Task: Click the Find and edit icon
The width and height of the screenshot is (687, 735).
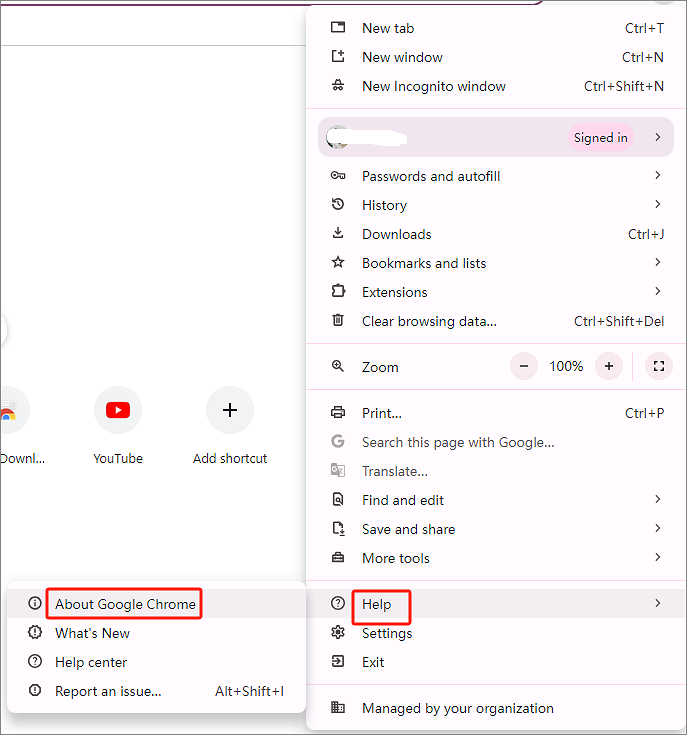Action: pyautogui.click(x=338, y=499)
